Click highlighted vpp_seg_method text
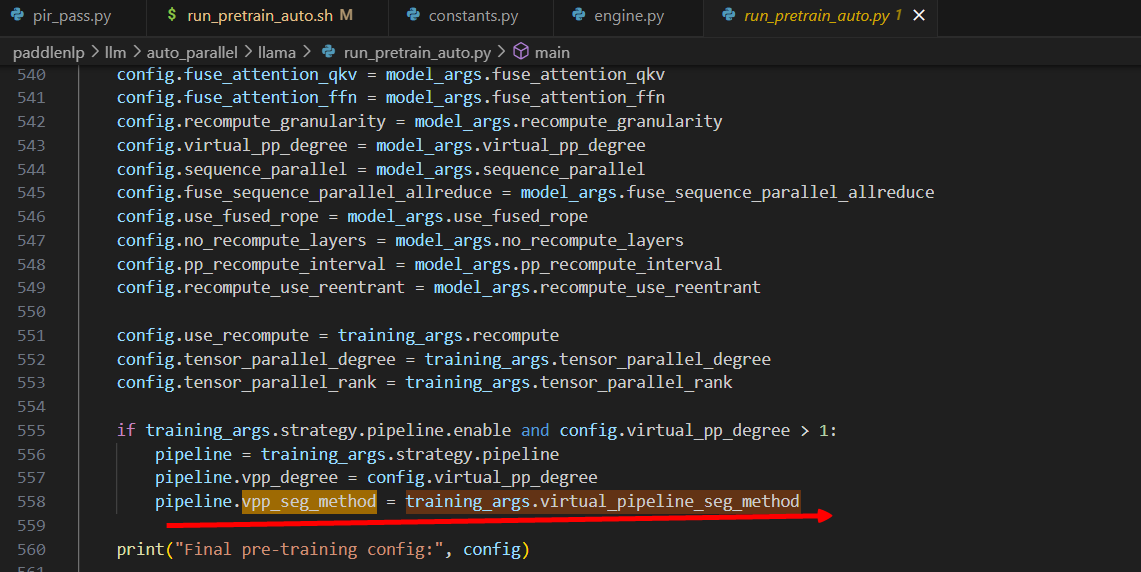Viewport: 1141px width, 572px height. (x=309, y=501)
